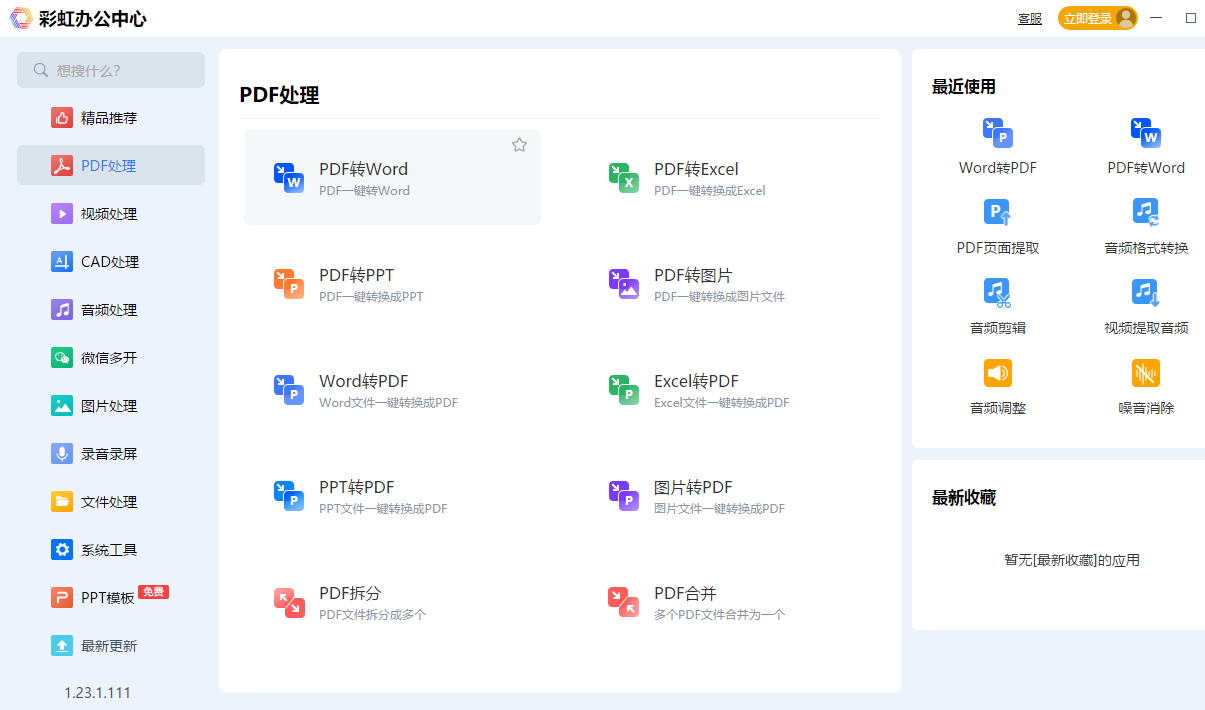The height and width of the screenshot is (710, 1205).
Task: Click the Excel转PDF title text
Action: (696, 381)
